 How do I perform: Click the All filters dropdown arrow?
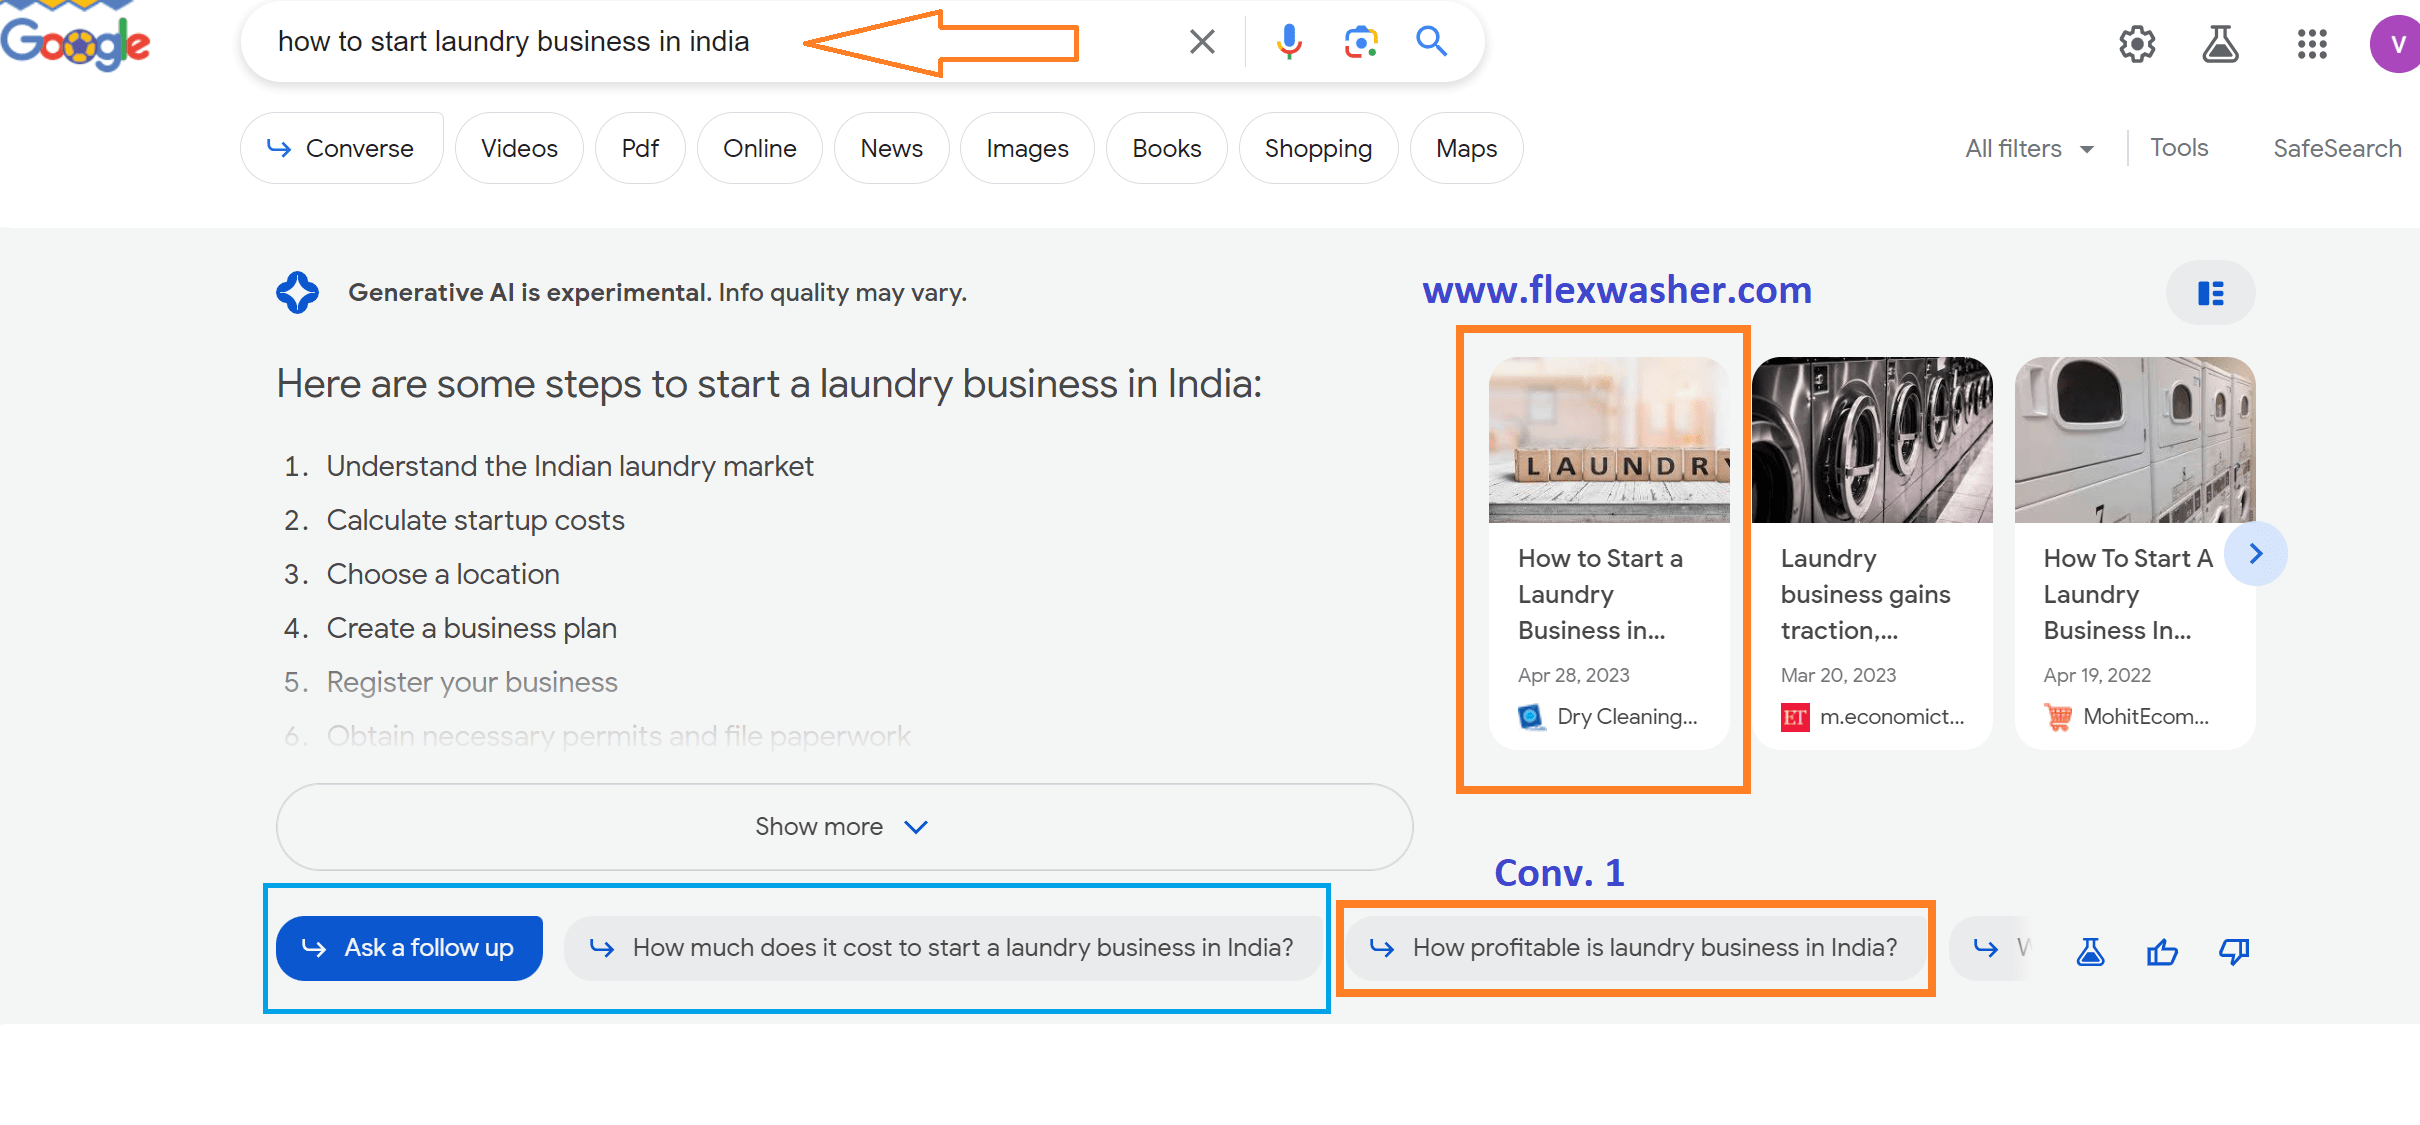coord(2087,148)
